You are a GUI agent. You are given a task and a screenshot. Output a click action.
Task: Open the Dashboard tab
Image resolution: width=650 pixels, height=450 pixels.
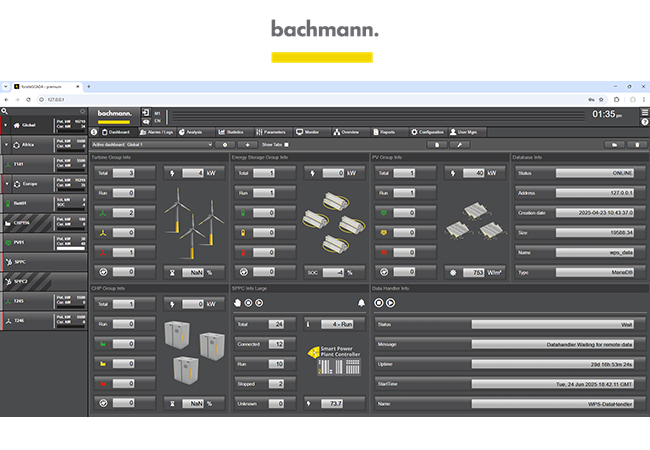tap(116, 132)
